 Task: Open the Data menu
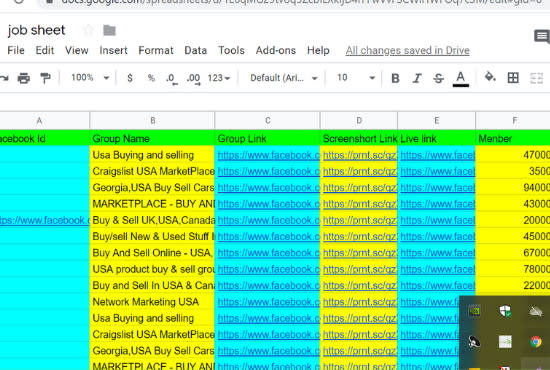click(195, 51)
